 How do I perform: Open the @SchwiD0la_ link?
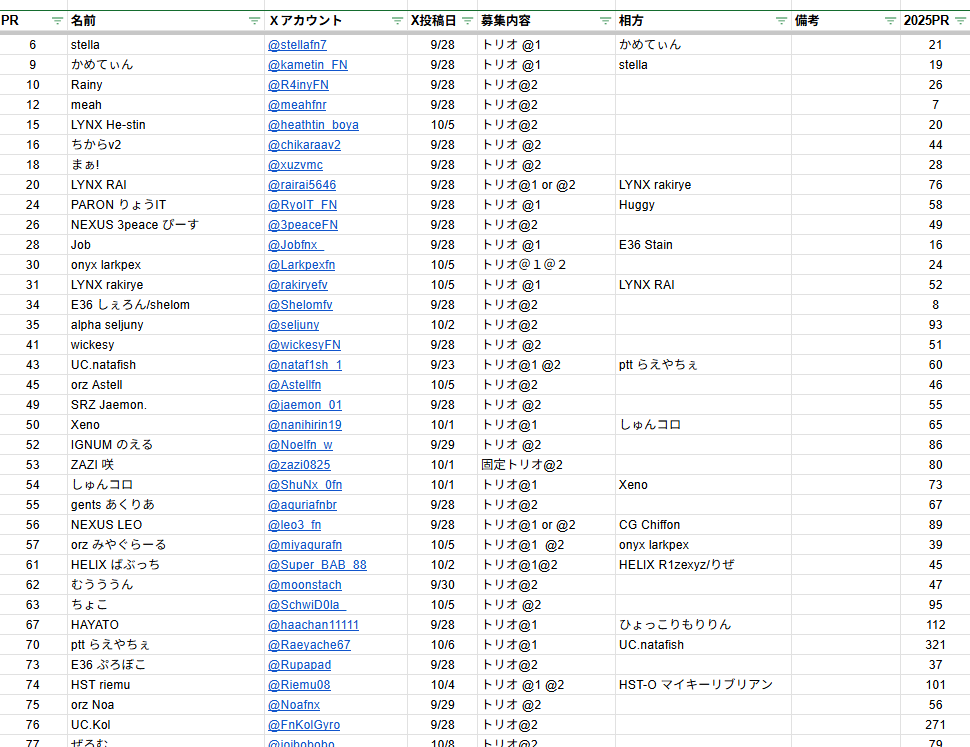(307, 605)
